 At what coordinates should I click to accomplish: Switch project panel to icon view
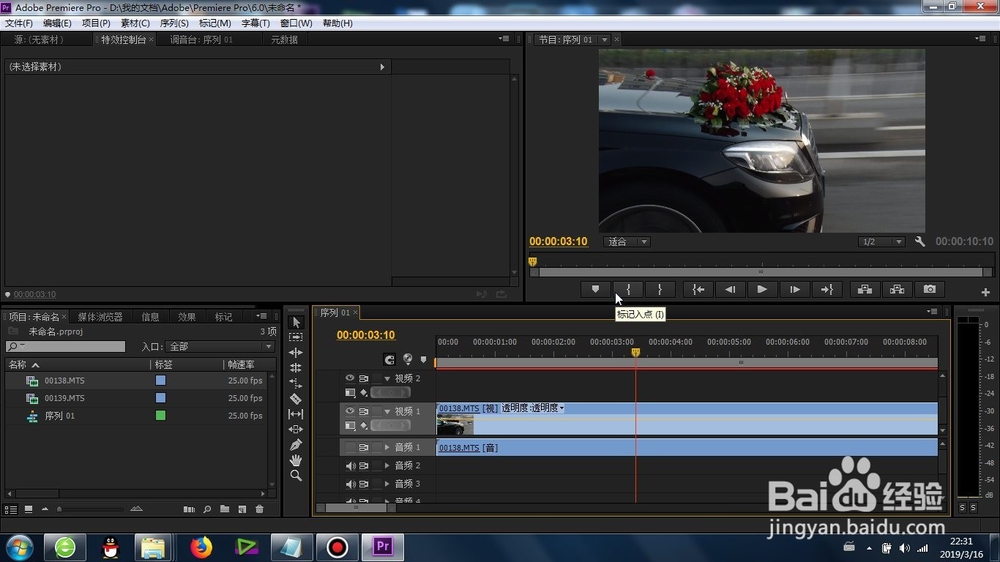29,509
